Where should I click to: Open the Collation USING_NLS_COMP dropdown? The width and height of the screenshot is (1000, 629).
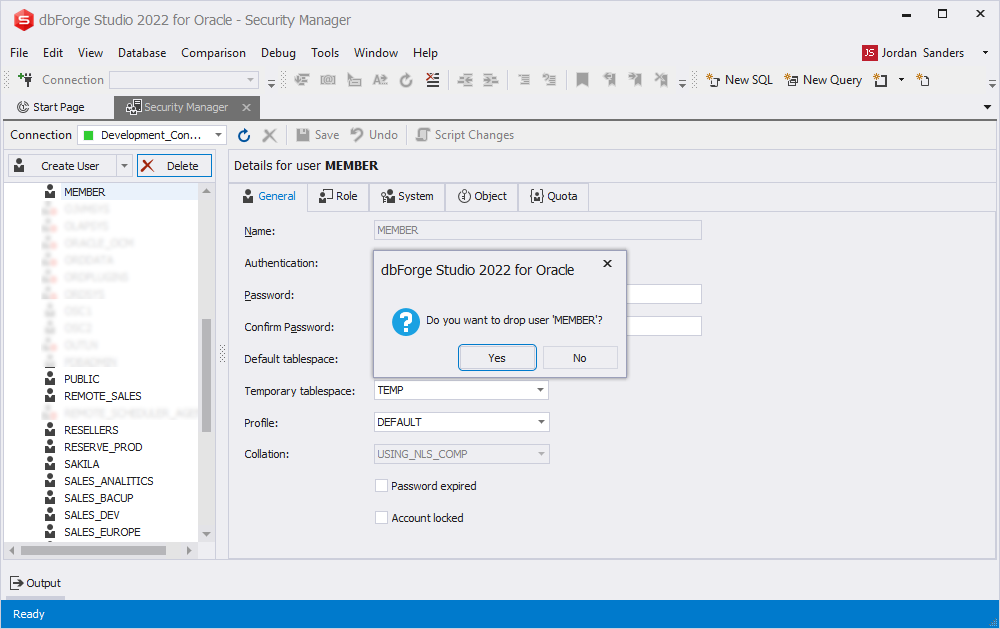coord(541,454)
